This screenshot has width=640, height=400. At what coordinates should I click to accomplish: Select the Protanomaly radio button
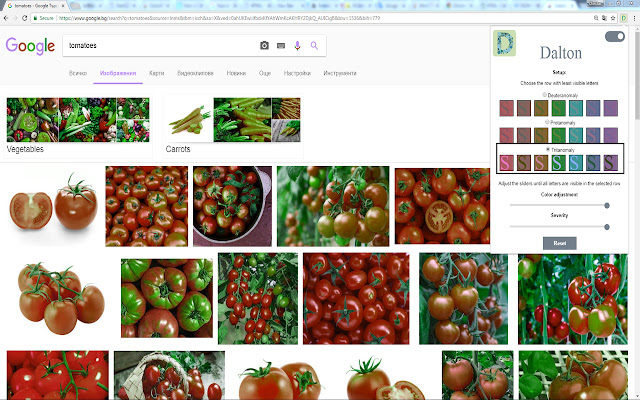(x=545, y=122)
